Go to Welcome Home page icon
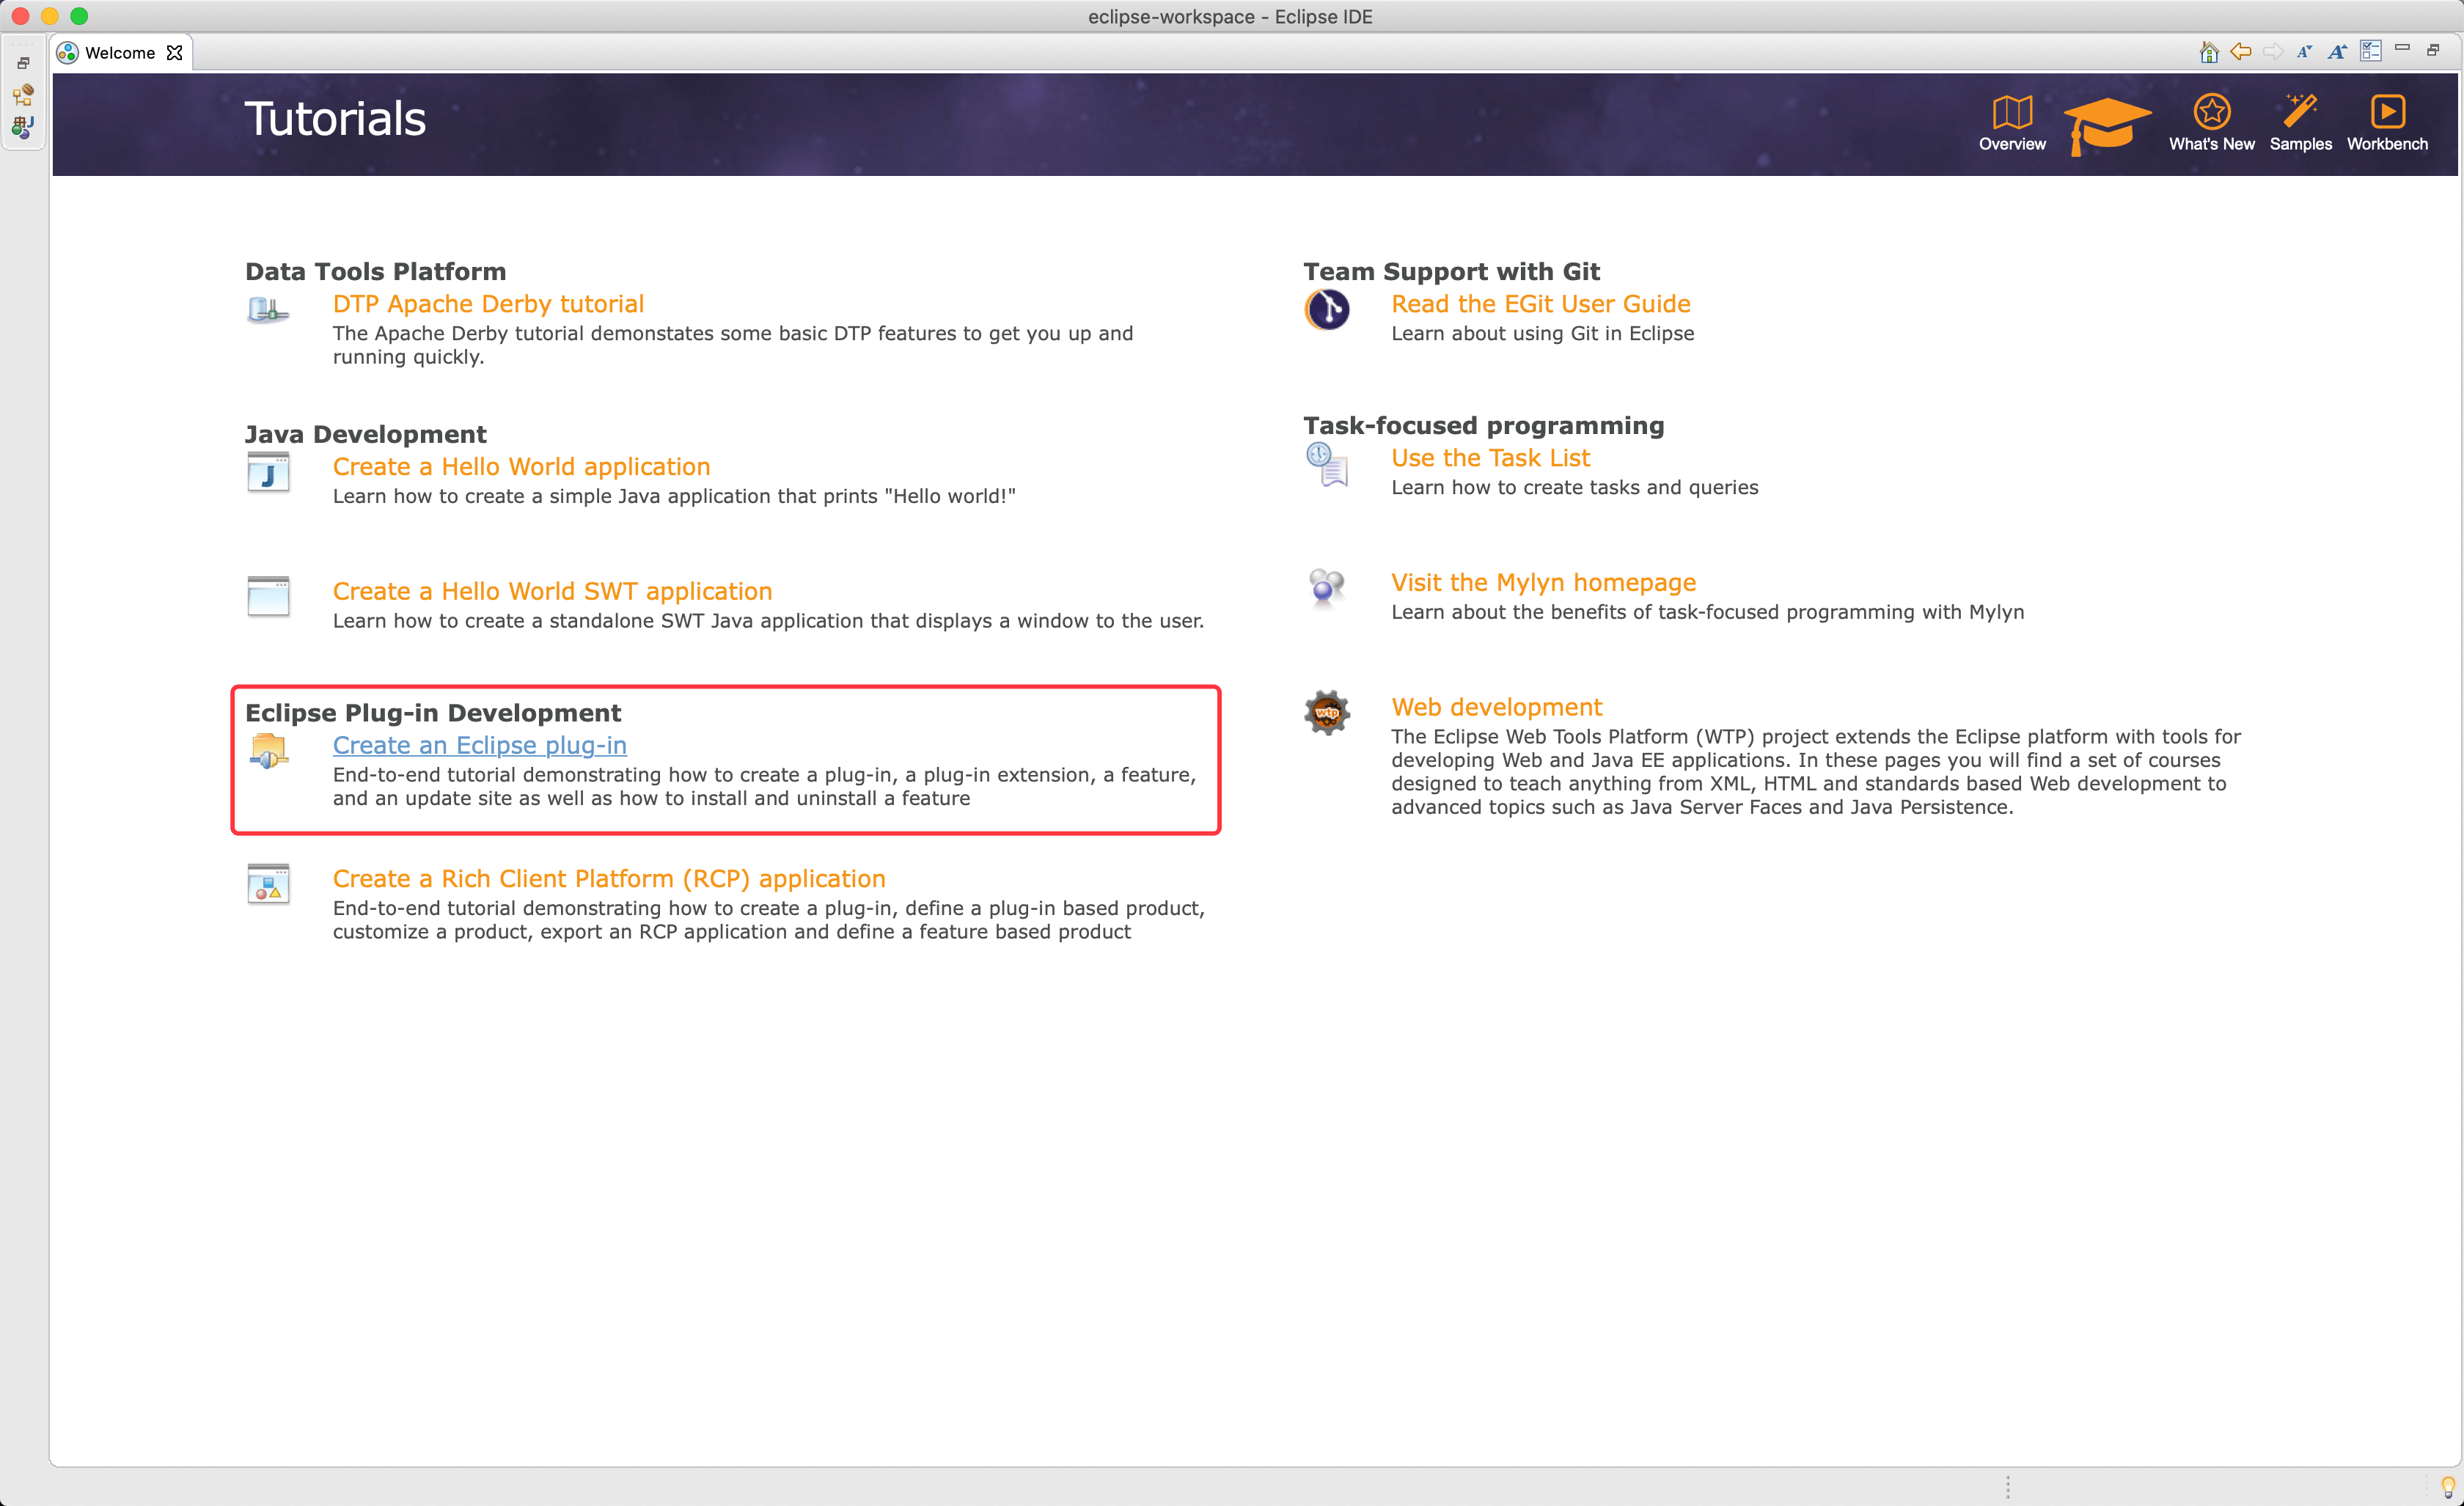The height and width of the screenshot is (1506, 2464). click(x=2209, y=52)
